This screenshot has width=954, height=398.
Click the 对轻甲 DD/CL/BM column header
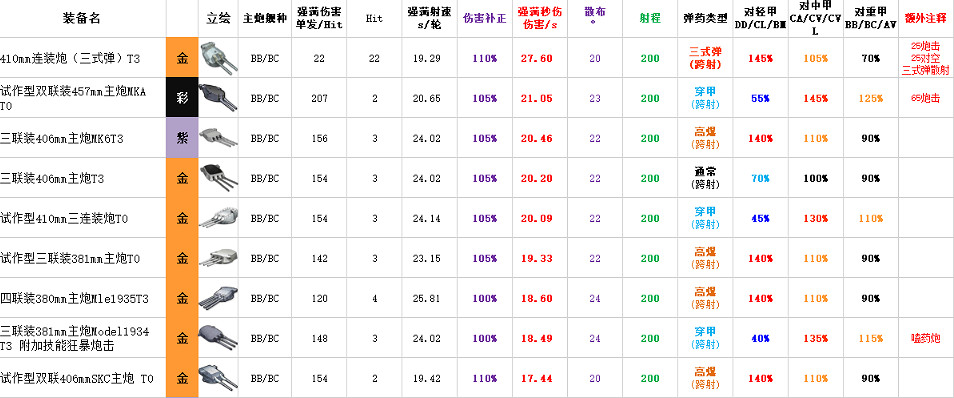click(761, 18)
